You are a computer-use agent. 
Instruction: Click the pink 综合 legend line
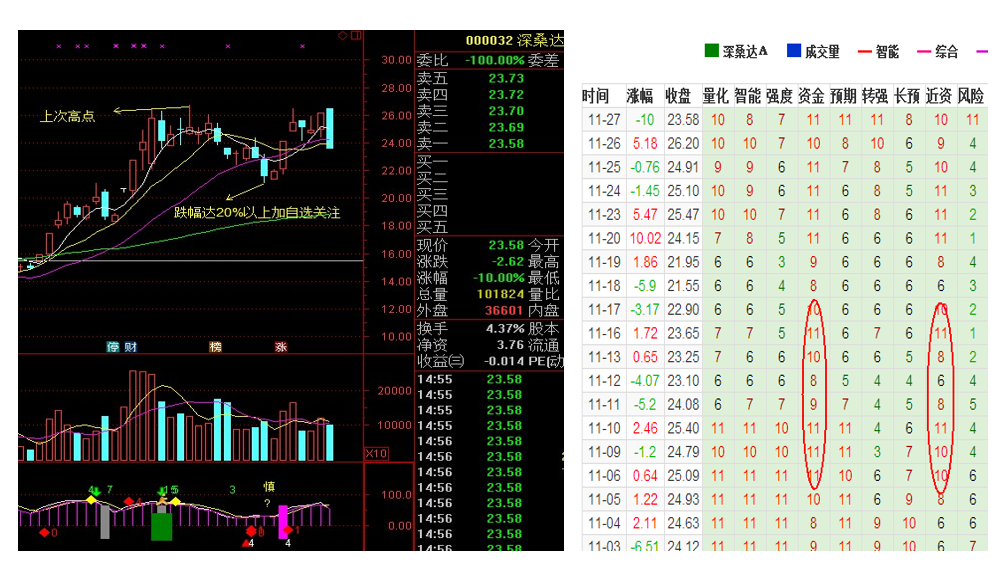(x=923, y=52)
